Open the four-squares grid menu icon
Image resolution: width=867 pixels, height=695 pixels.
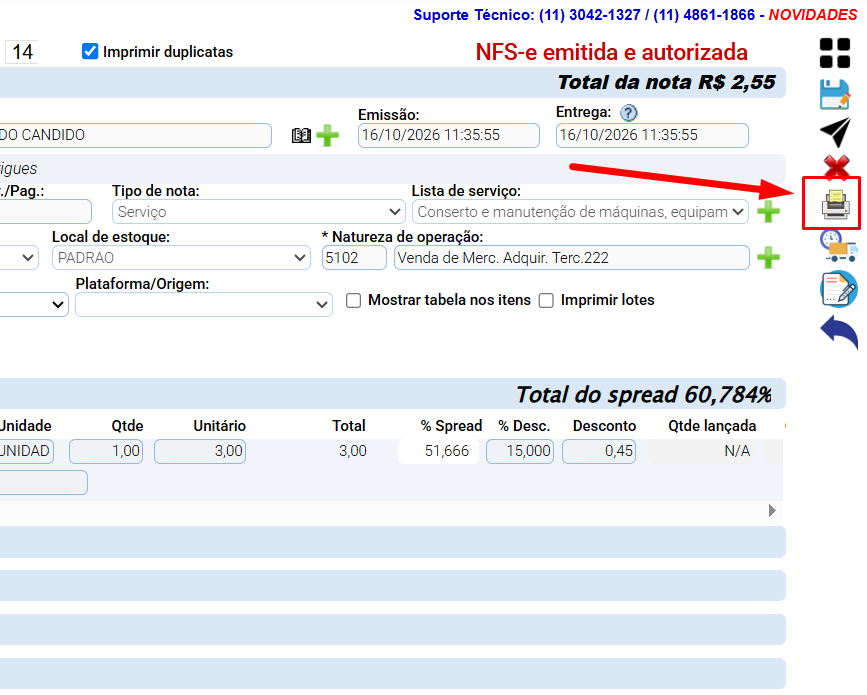click(834, 53)
